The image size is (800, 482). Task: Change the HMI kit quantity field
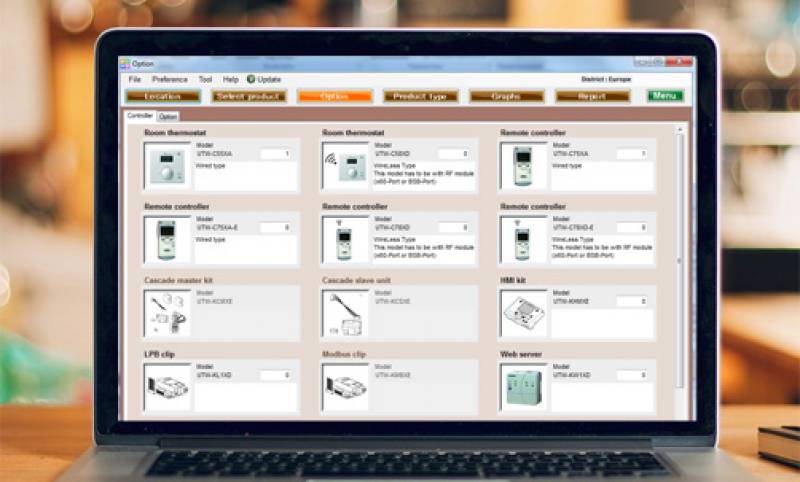point(632,301)
